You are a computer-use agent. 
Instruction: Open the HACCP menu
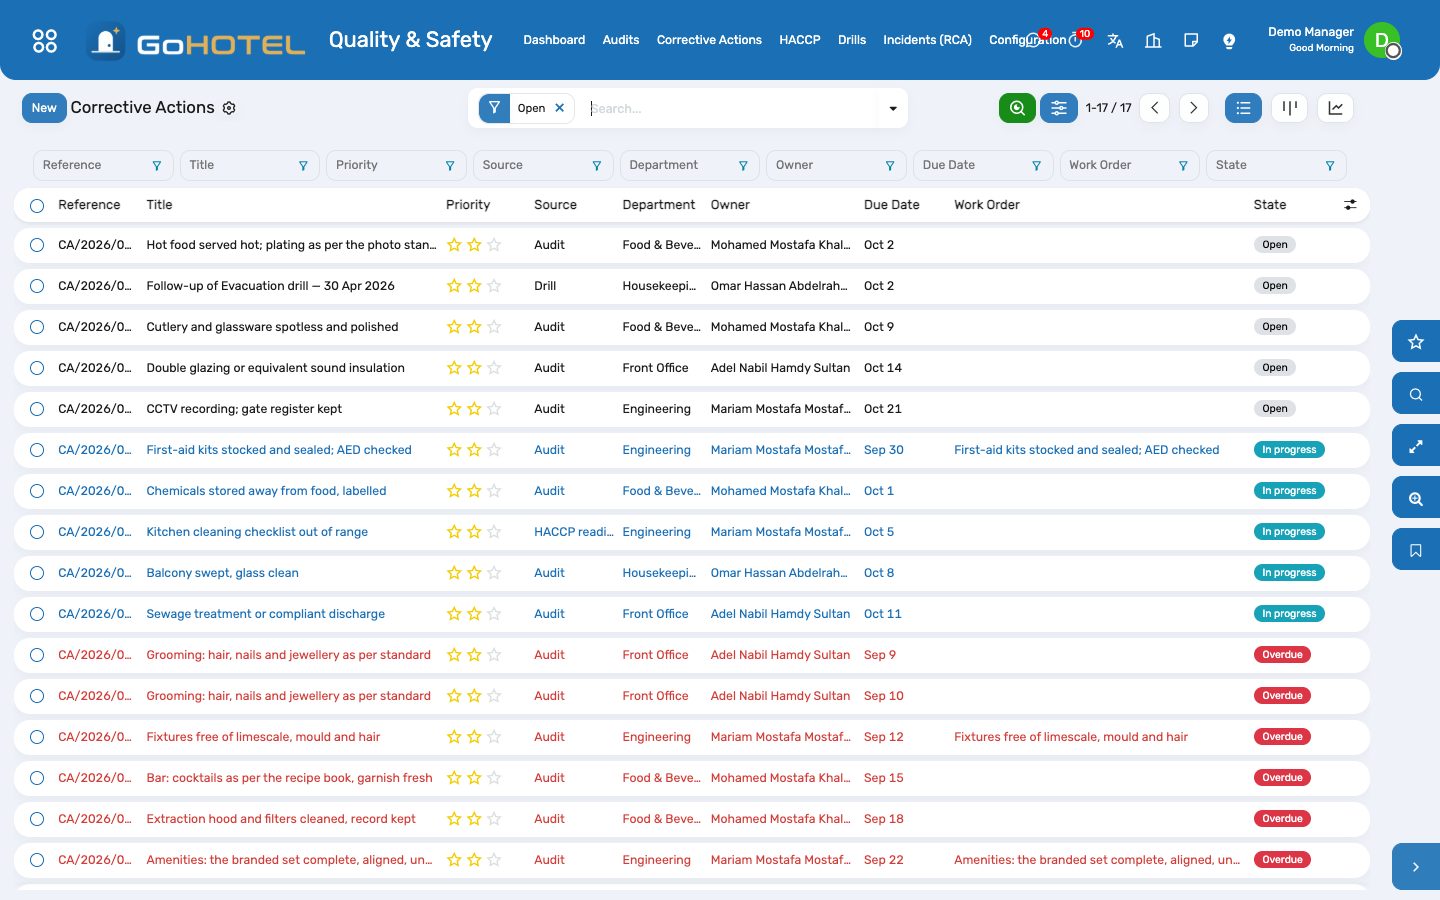coord(800,40)
